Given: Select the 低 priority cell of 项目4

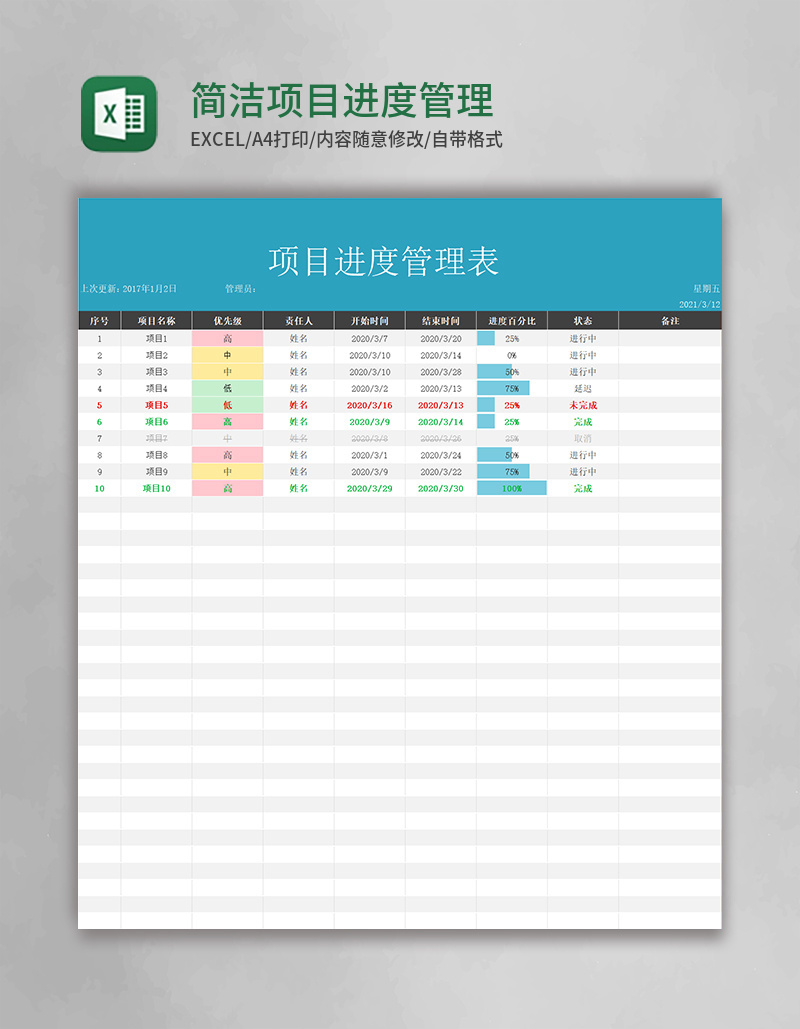Looking at the screenshot, I should point(227,388).
